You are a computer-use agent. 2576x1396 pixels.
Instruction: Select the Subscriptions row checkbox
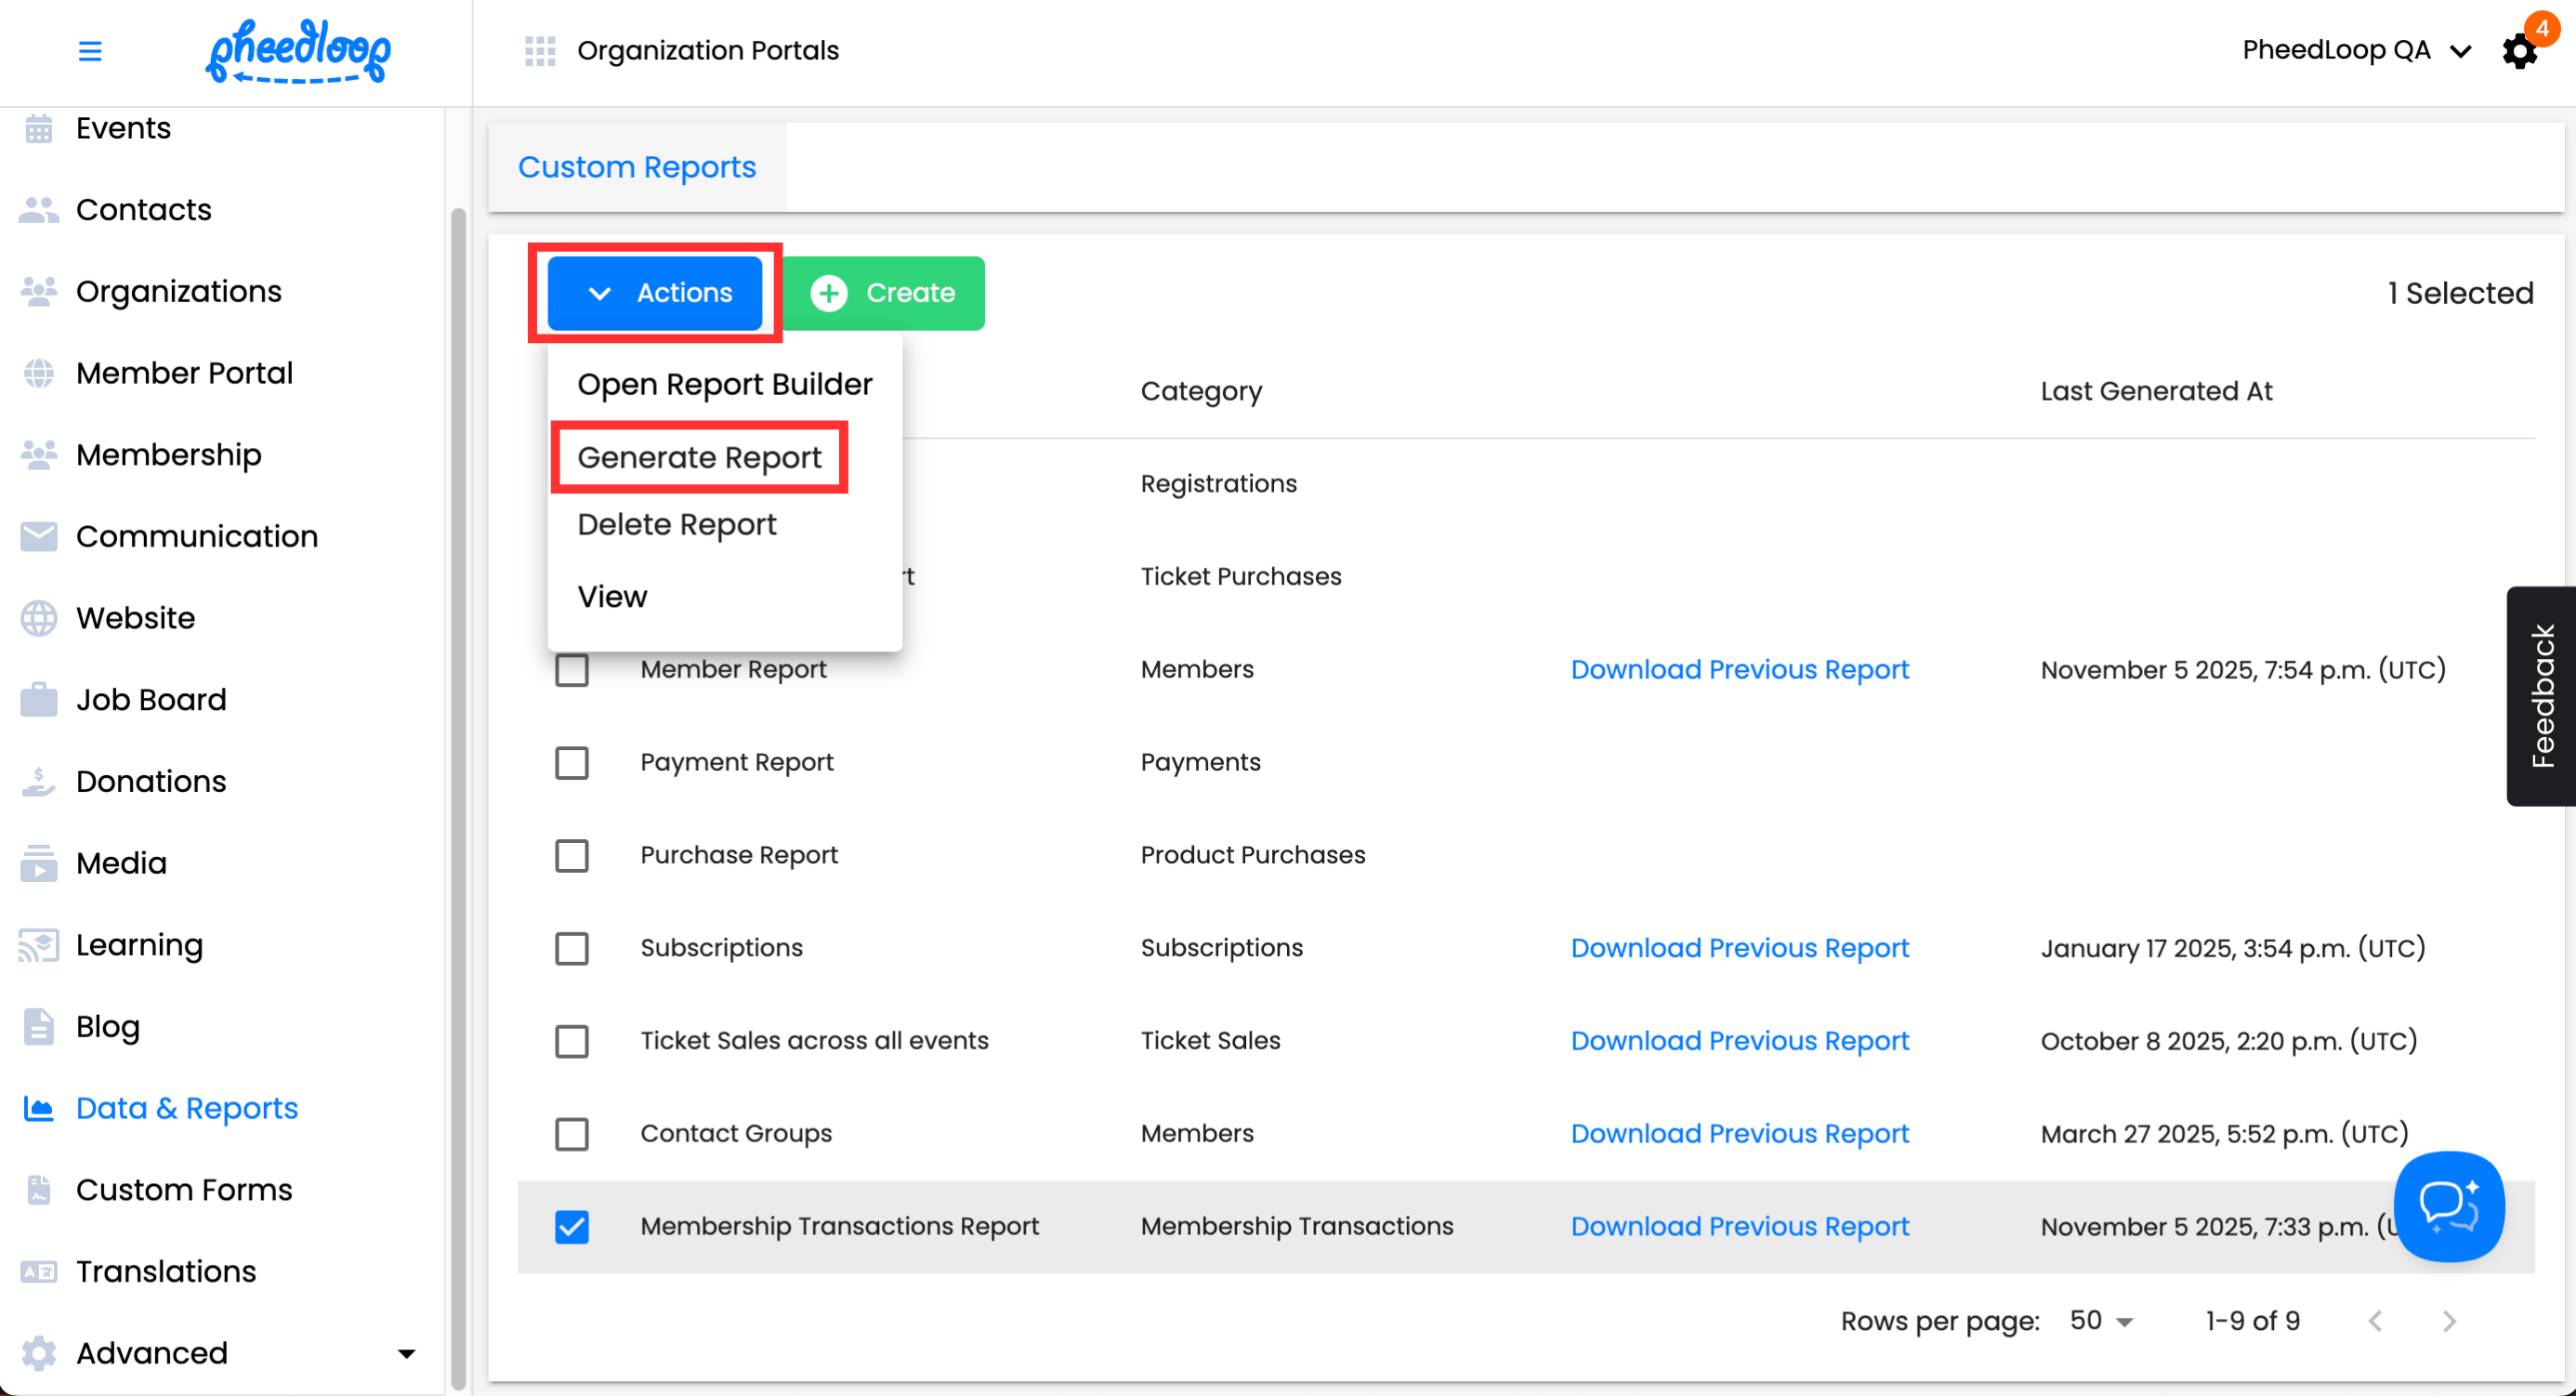572,948
